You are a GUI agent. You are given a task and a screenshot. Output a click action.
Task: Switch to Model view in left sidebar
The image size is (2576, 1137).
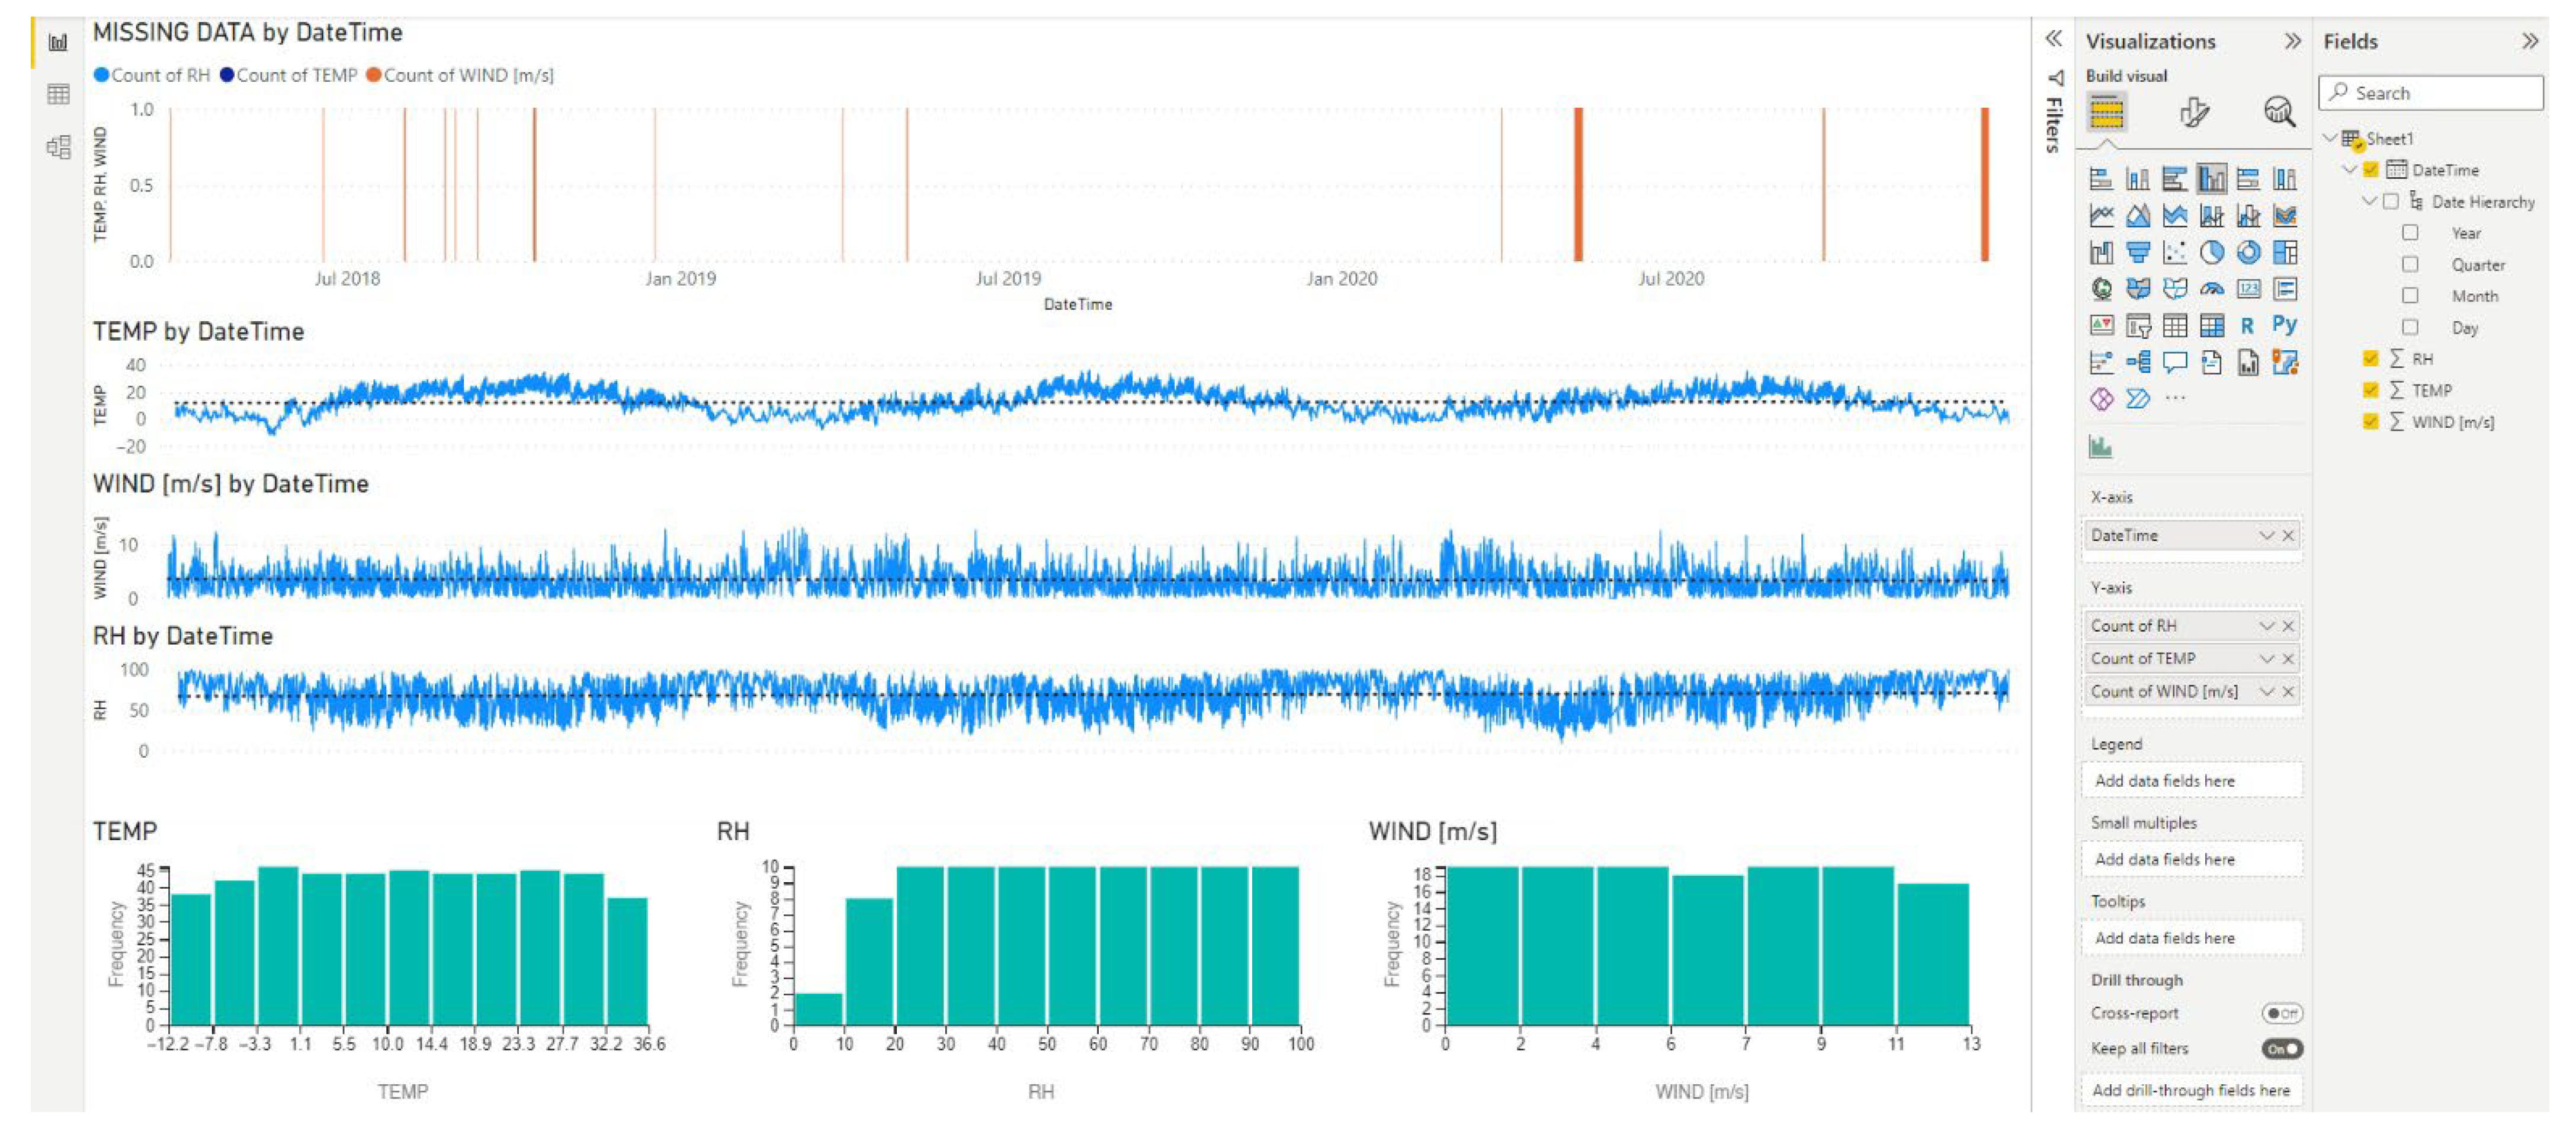(x=59, y=146)
